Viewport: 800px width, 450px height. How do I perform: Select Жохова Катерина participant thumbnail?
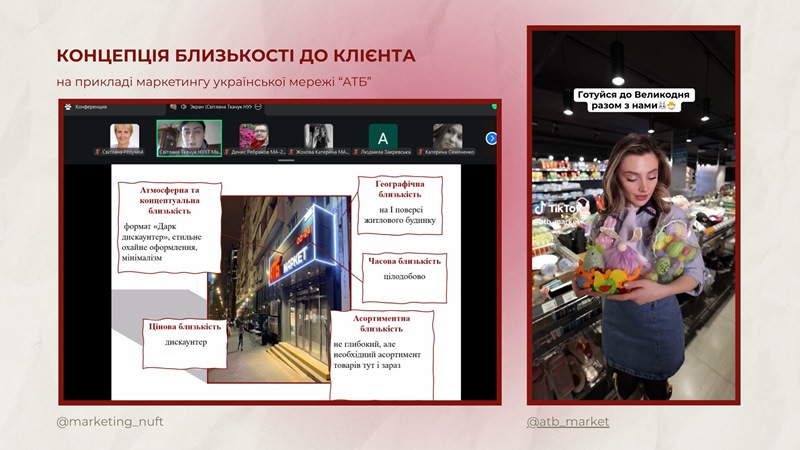point(319,136)
